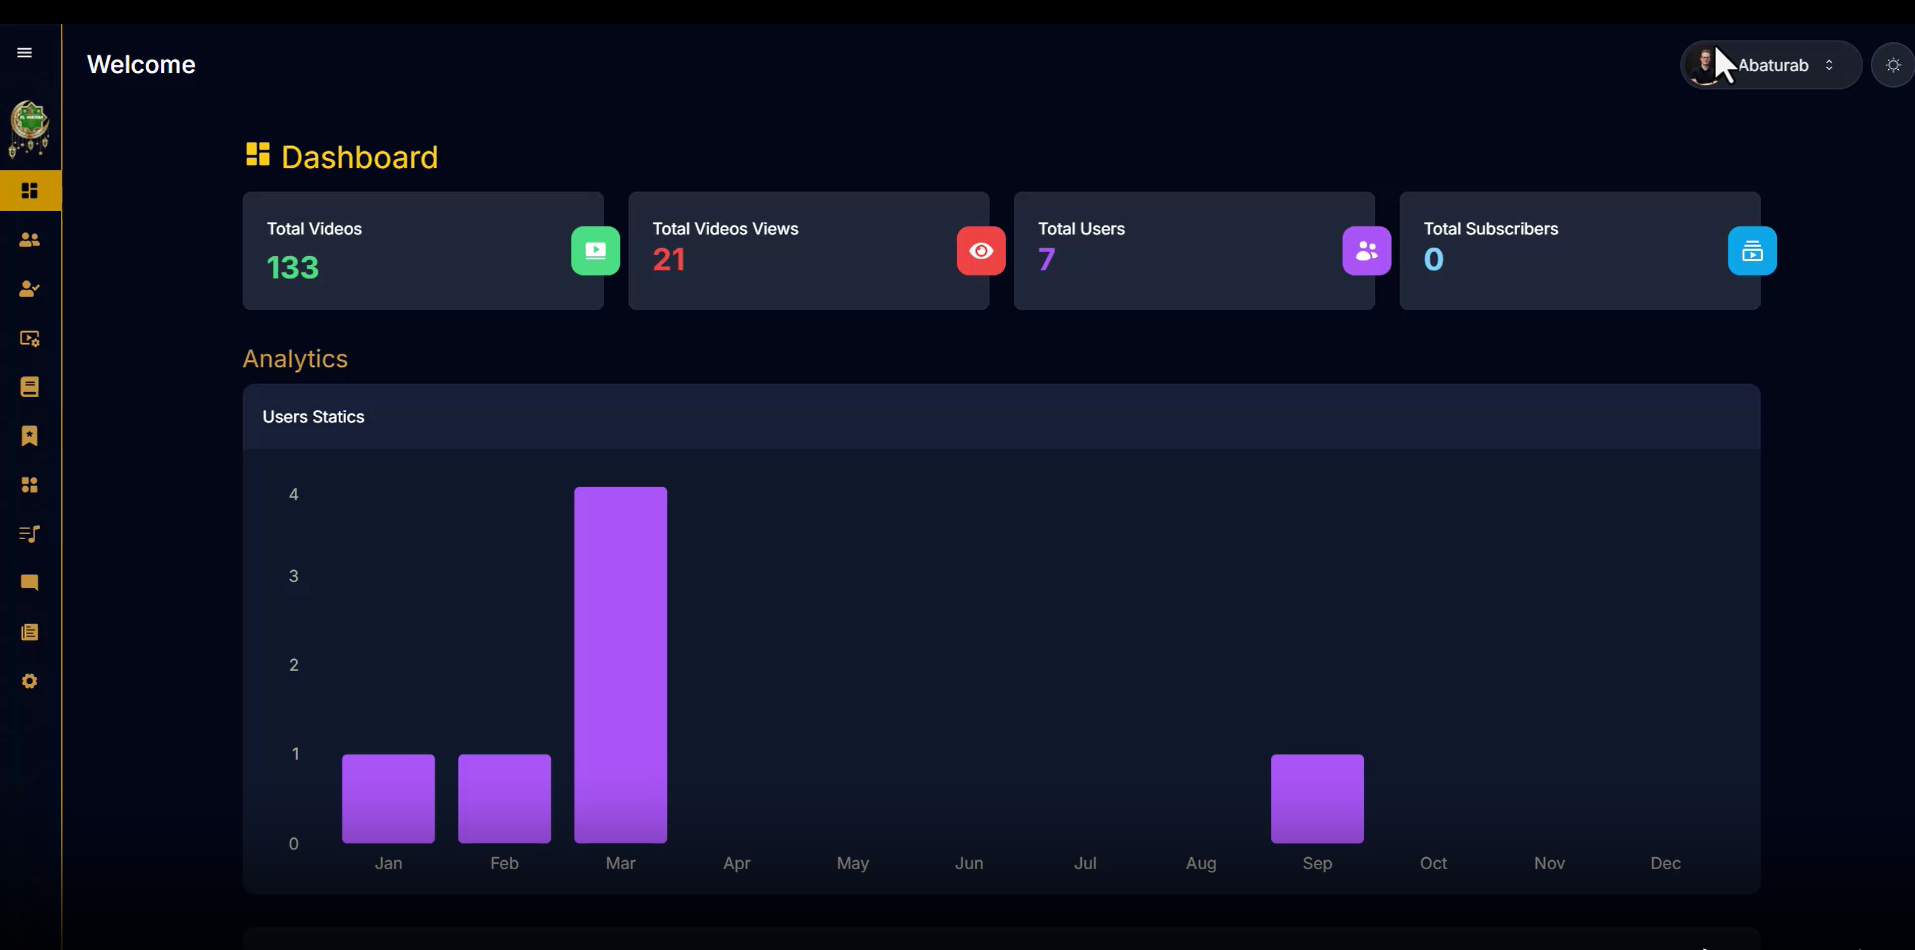Open the bookmark star icon in the sidebar
This screenshot has width=1915, height=950.
point(30,436)
